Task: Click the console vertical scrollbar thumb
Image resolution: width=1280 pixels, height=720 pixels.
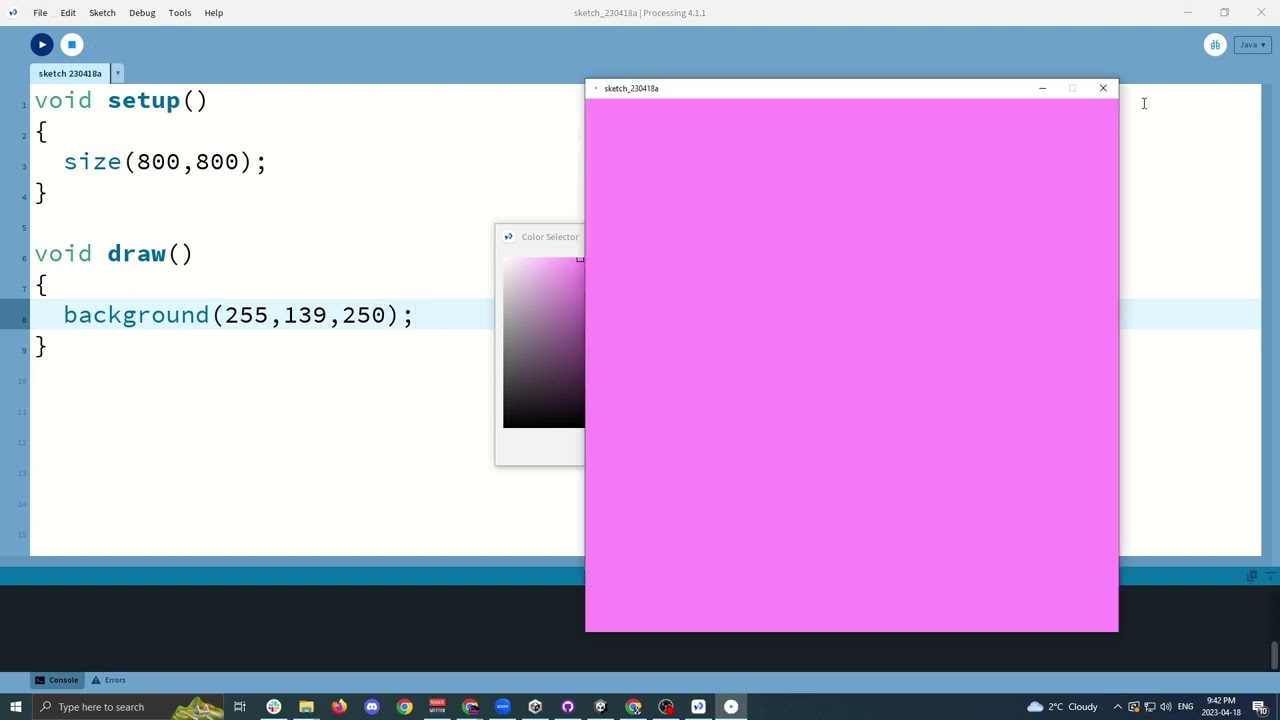Action: point(1274,656)
